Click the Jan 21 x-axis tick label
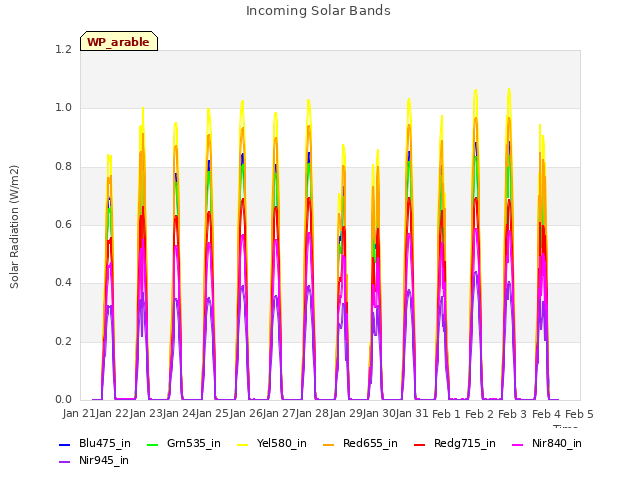 coord(79,413)
